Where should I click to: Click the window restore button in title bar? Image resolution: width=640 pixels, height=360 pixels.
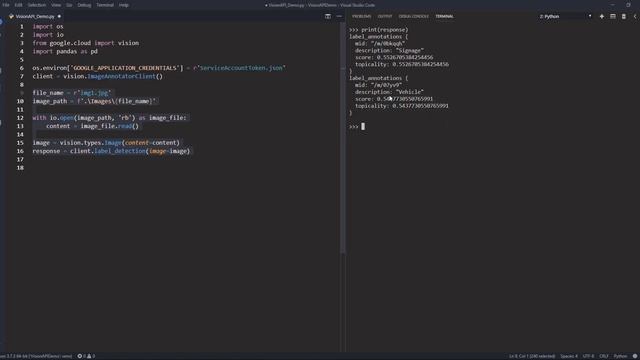(x=628, y=5)
